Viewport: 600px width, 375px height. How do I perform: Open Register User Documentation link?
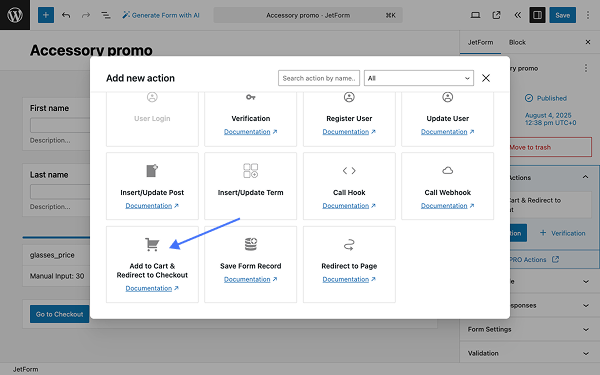tap(349, 132)
